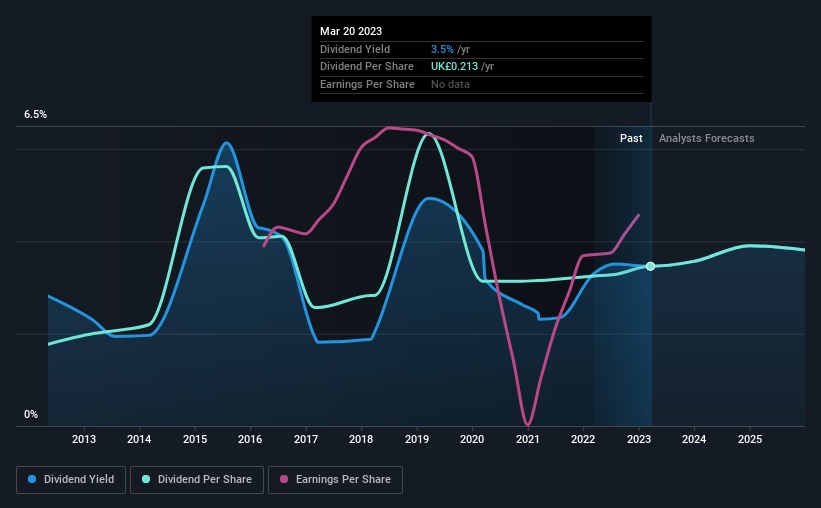Click the Earnings Per Share tooltip row label

[368, 84]
